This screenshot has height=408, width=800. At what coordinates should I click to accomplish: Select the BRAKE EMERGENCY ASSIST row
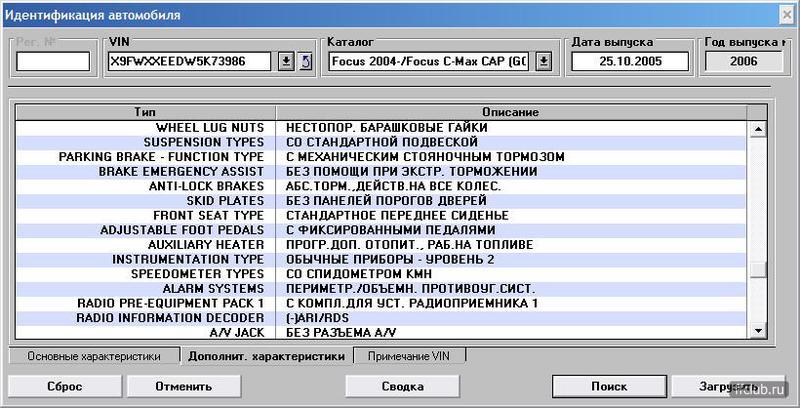pos(381,172)
